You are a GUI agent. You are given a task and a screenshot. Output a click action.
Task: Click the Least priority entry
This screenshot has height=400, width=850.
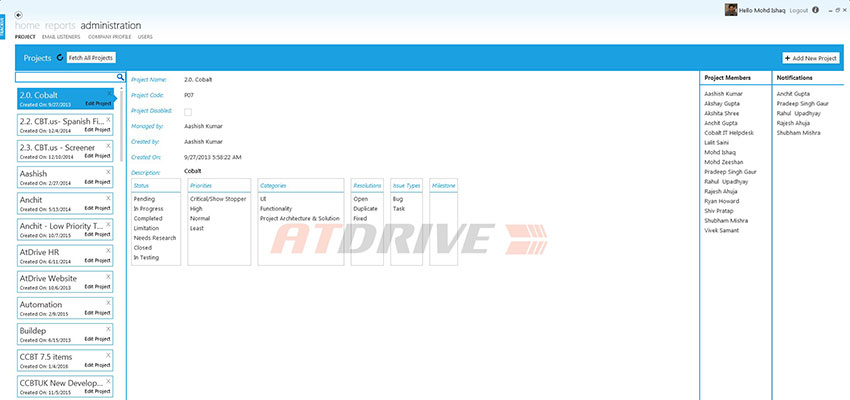coord(197,228)
